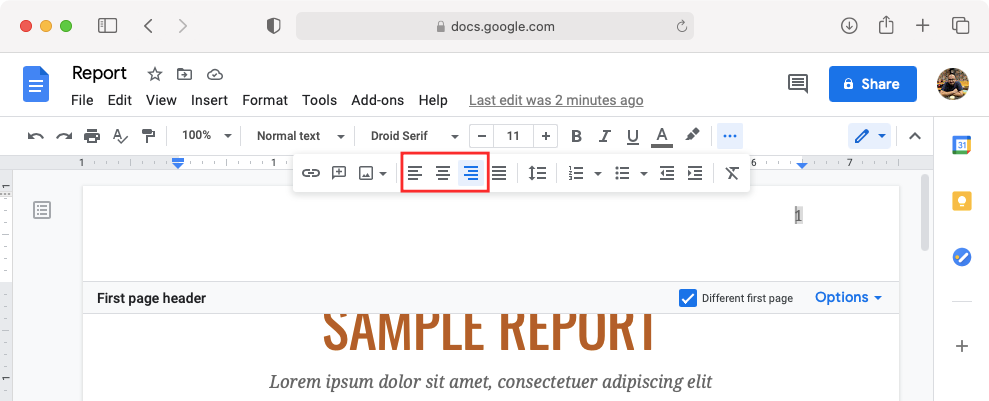Select center align in the toolbar
This screenshot has width=989, height=401.
(x=442, y=173)
